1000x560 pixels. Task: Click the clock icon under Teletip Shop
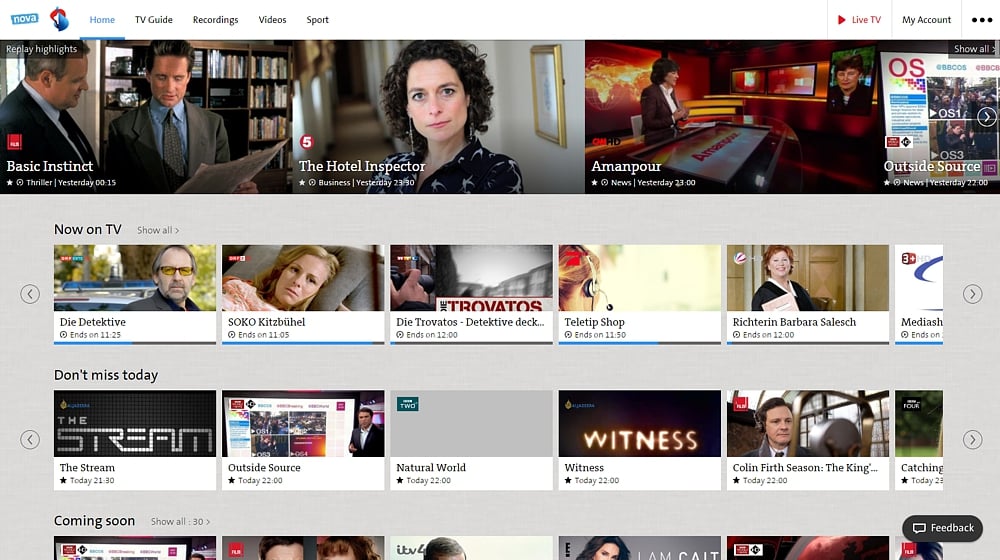568,335
